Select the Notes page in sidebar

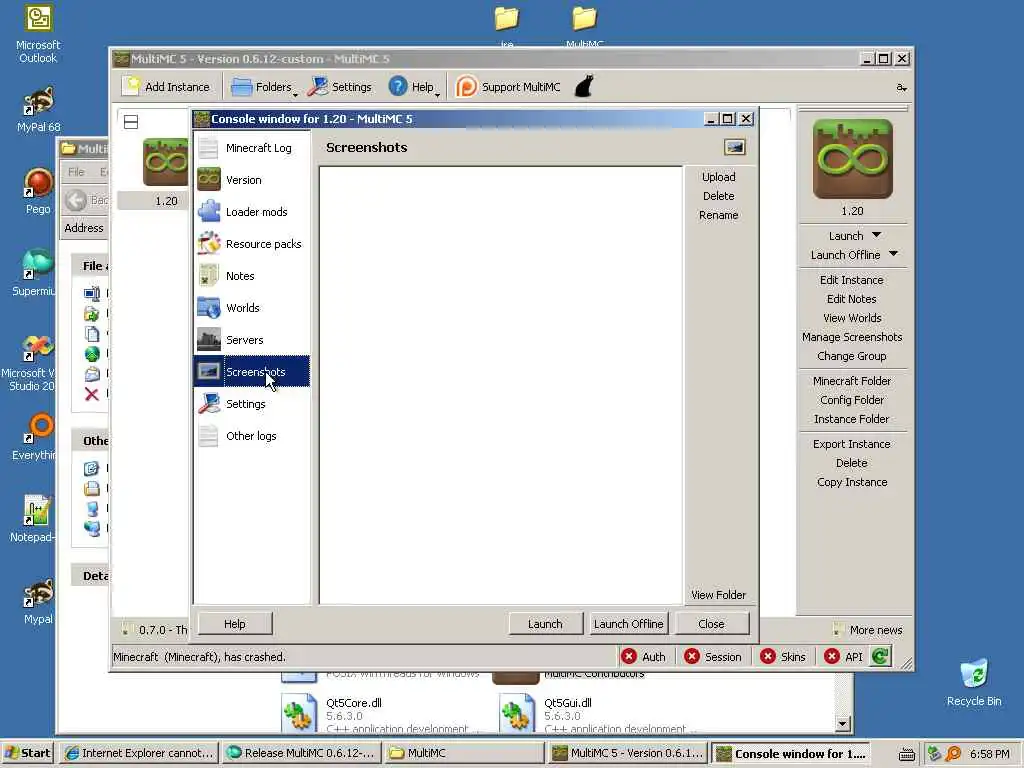251,276
